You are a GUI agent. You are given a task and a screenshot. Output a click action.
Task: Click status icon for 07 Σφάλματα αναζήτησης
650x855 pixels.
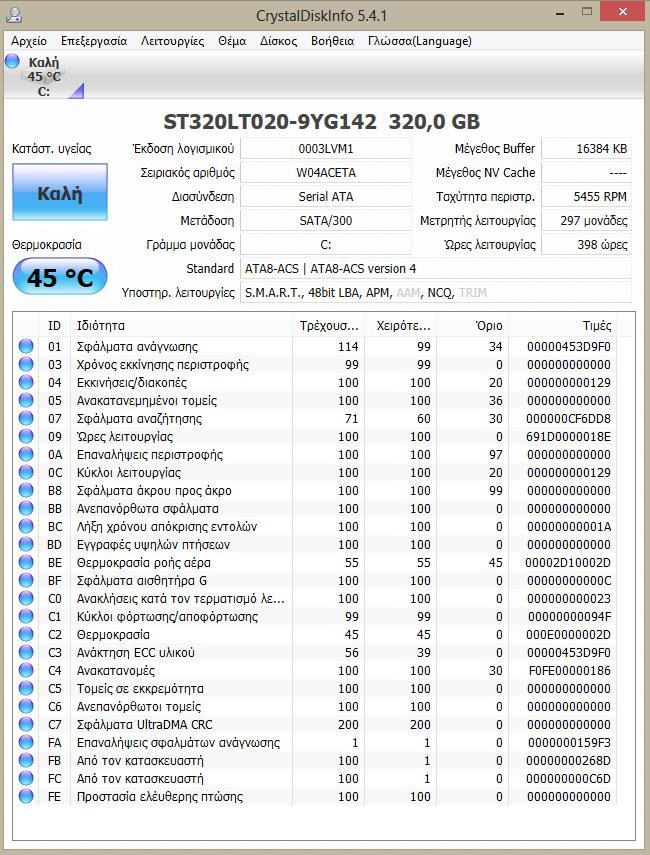point(26,418)
